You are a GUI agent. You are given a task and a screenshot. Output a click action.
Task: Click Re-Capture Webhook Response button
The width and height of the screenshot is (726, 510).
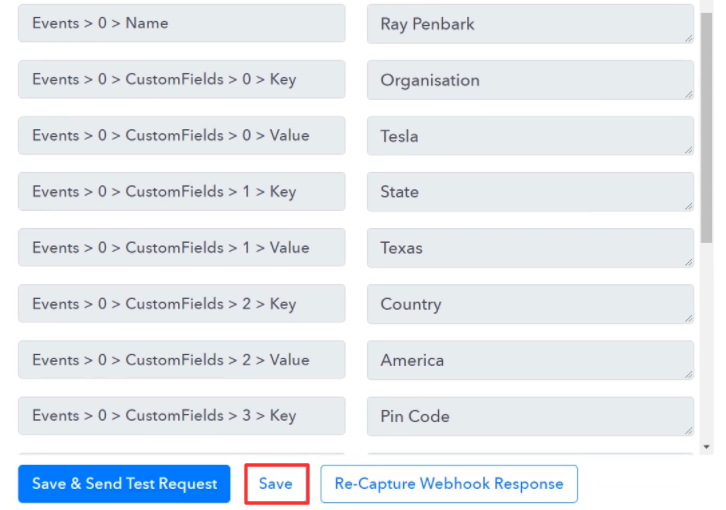tap(449, 484)
